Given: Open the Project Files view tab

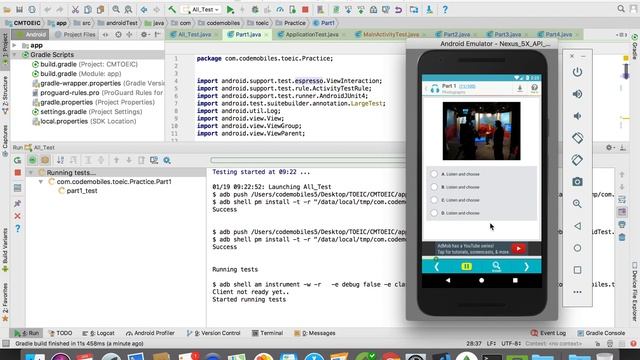Looking at the screenshot, I should click(75, 35).
